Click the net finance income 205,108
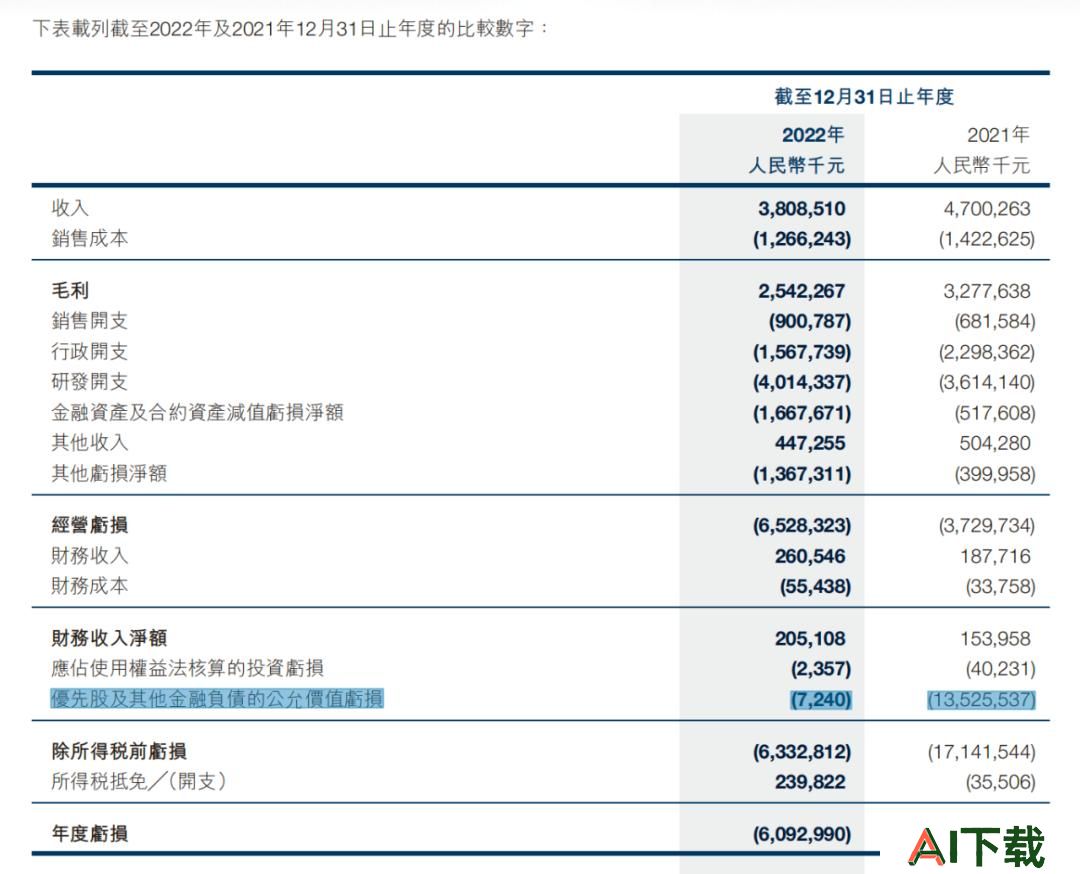The image size is (1080, 874). [x=810, y=638]
